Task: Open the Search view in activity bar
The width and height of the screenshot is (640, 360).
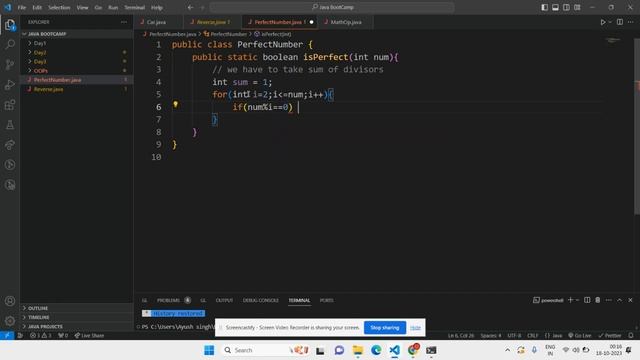Action: (10, 44)
